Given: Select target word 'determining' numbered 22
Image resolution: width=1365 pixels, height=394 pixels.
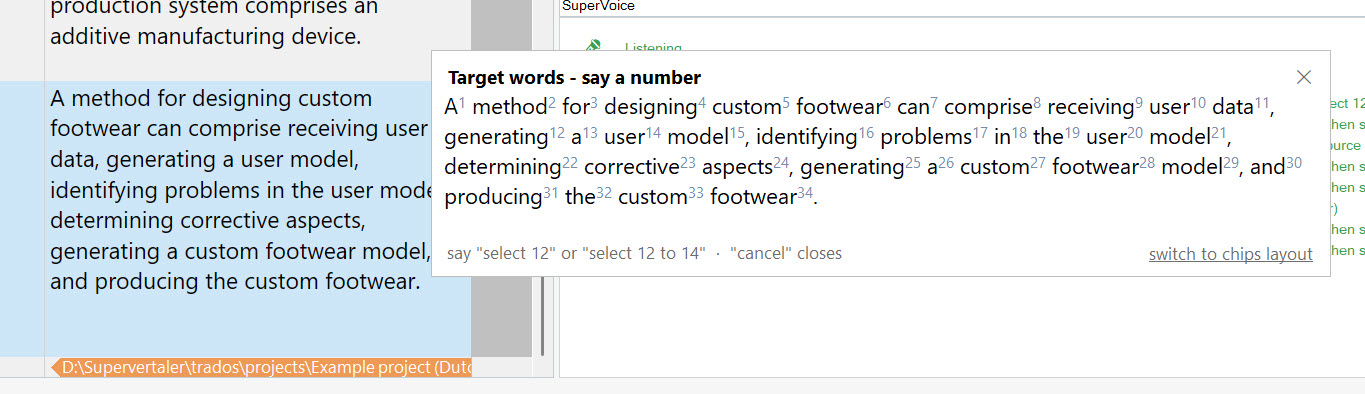Looking at the screenshot, I should pos(502,167).
